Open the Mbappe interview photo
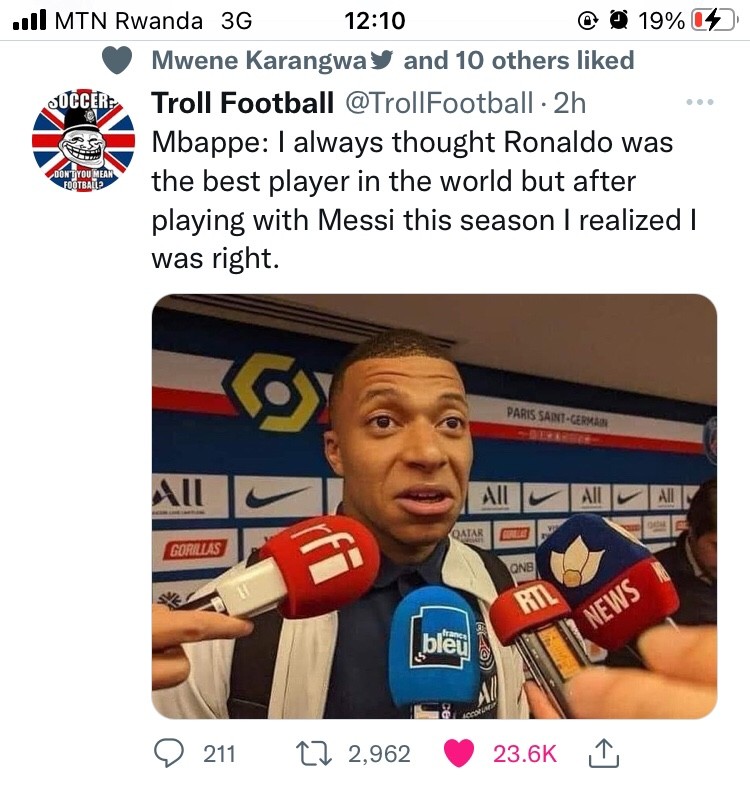The image size is (750, 792). pyautogui.click(x=434, y=506)
